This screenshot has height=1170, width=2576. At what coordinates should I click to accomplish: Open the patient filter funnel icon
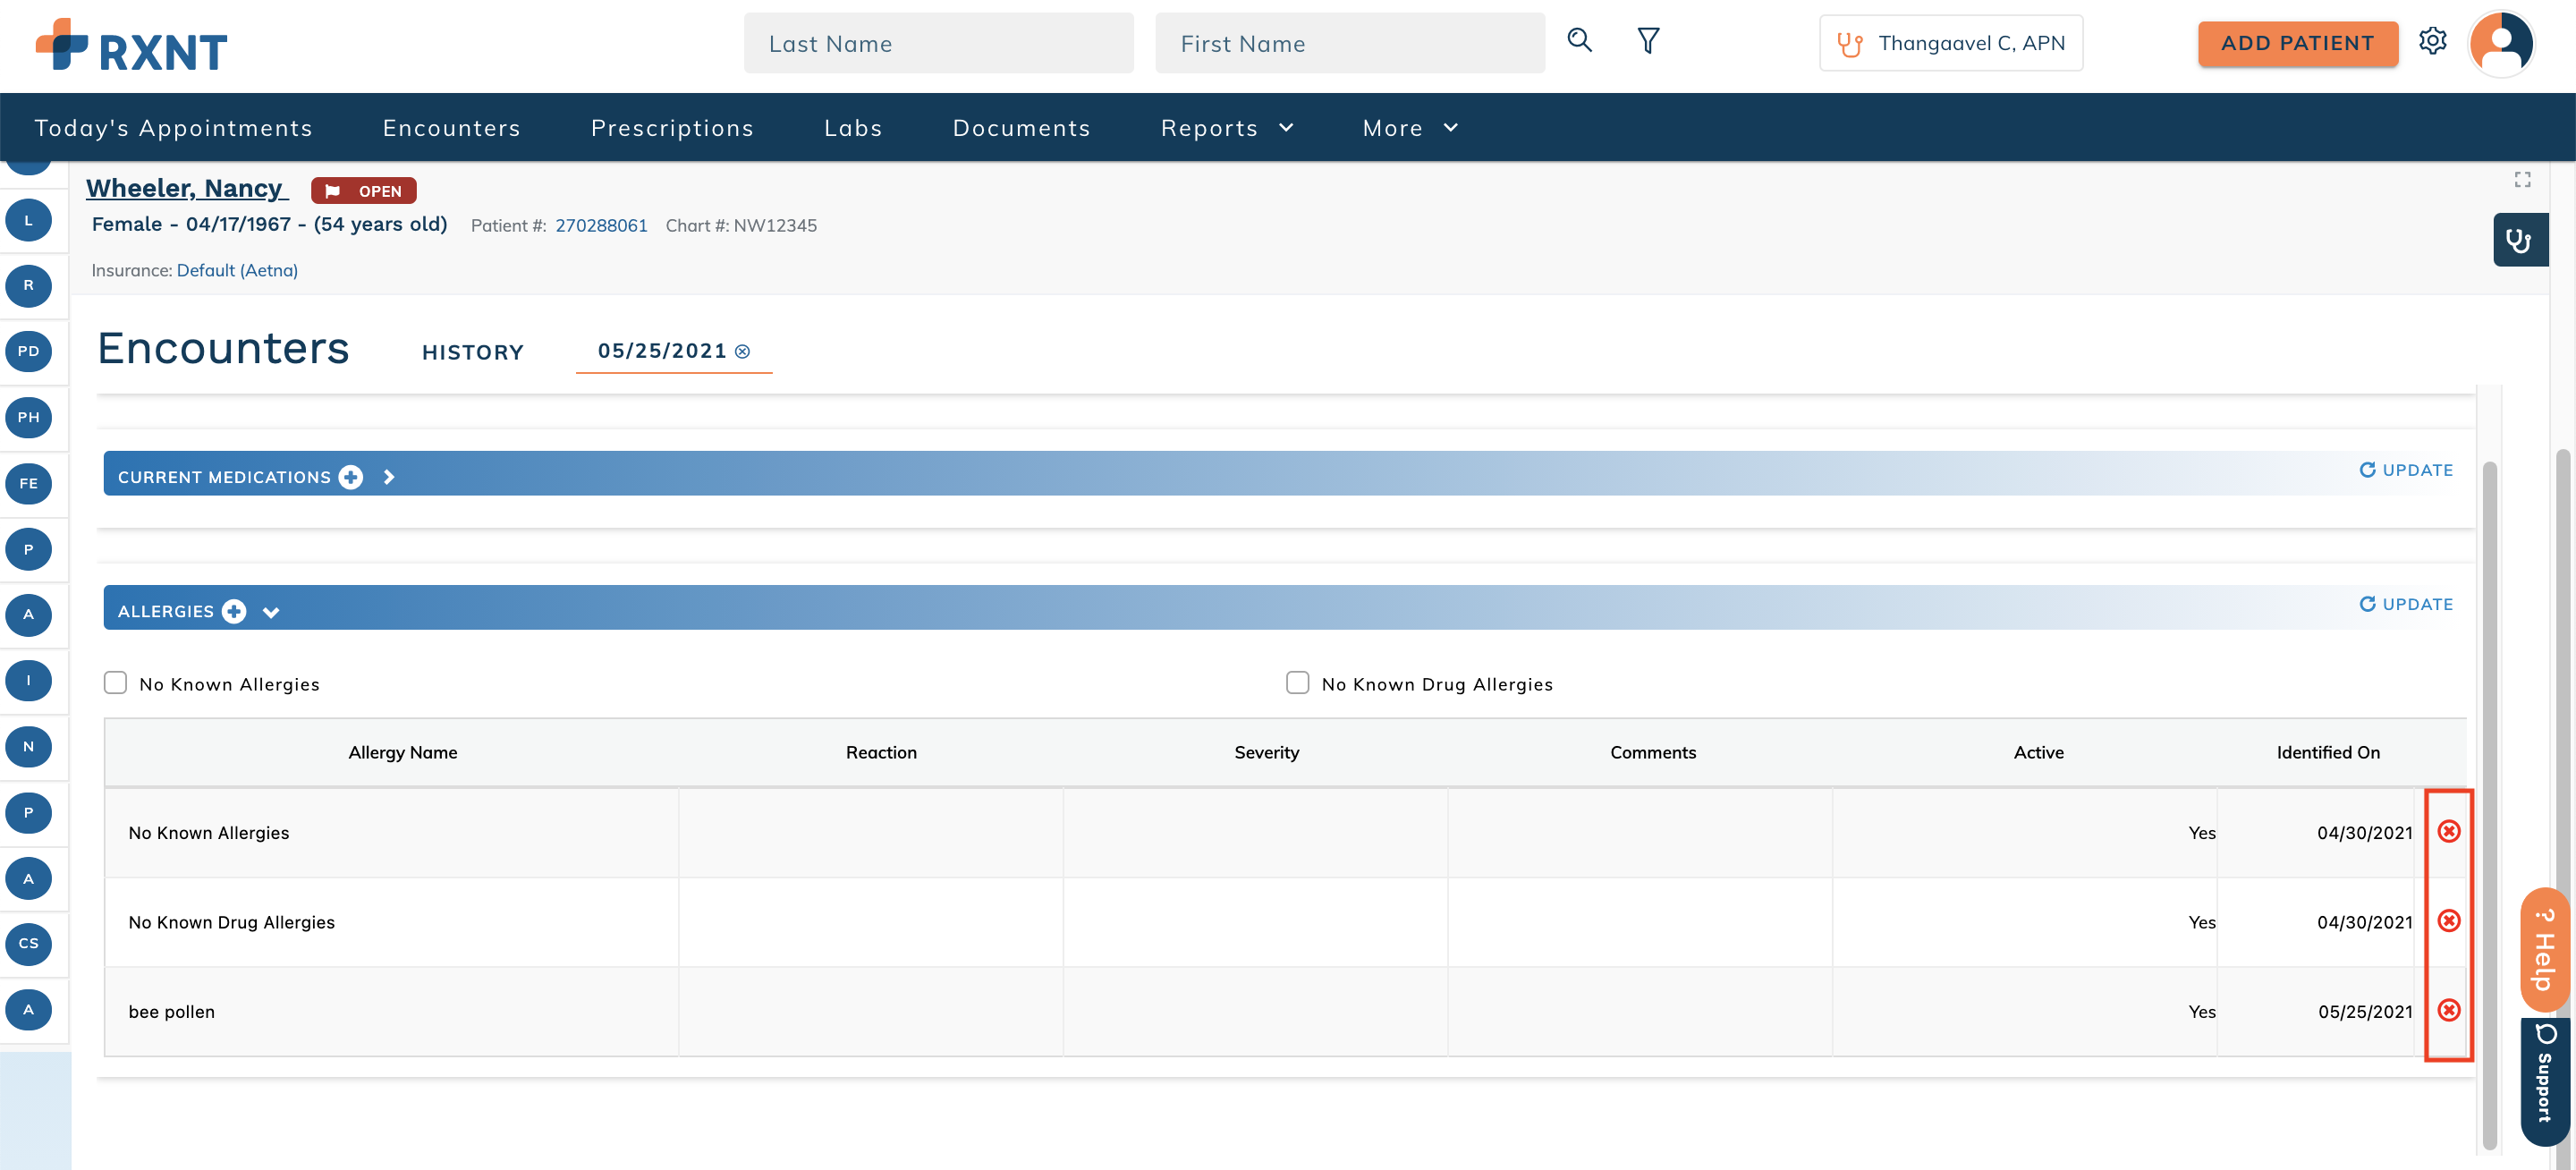tap(1648, 41)
